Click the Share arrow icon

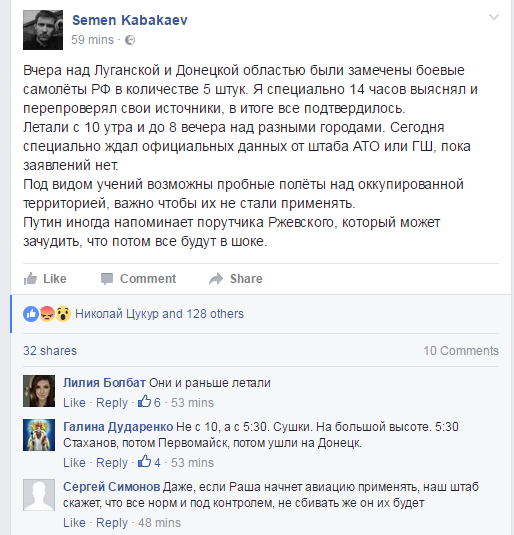pos(216,279)
